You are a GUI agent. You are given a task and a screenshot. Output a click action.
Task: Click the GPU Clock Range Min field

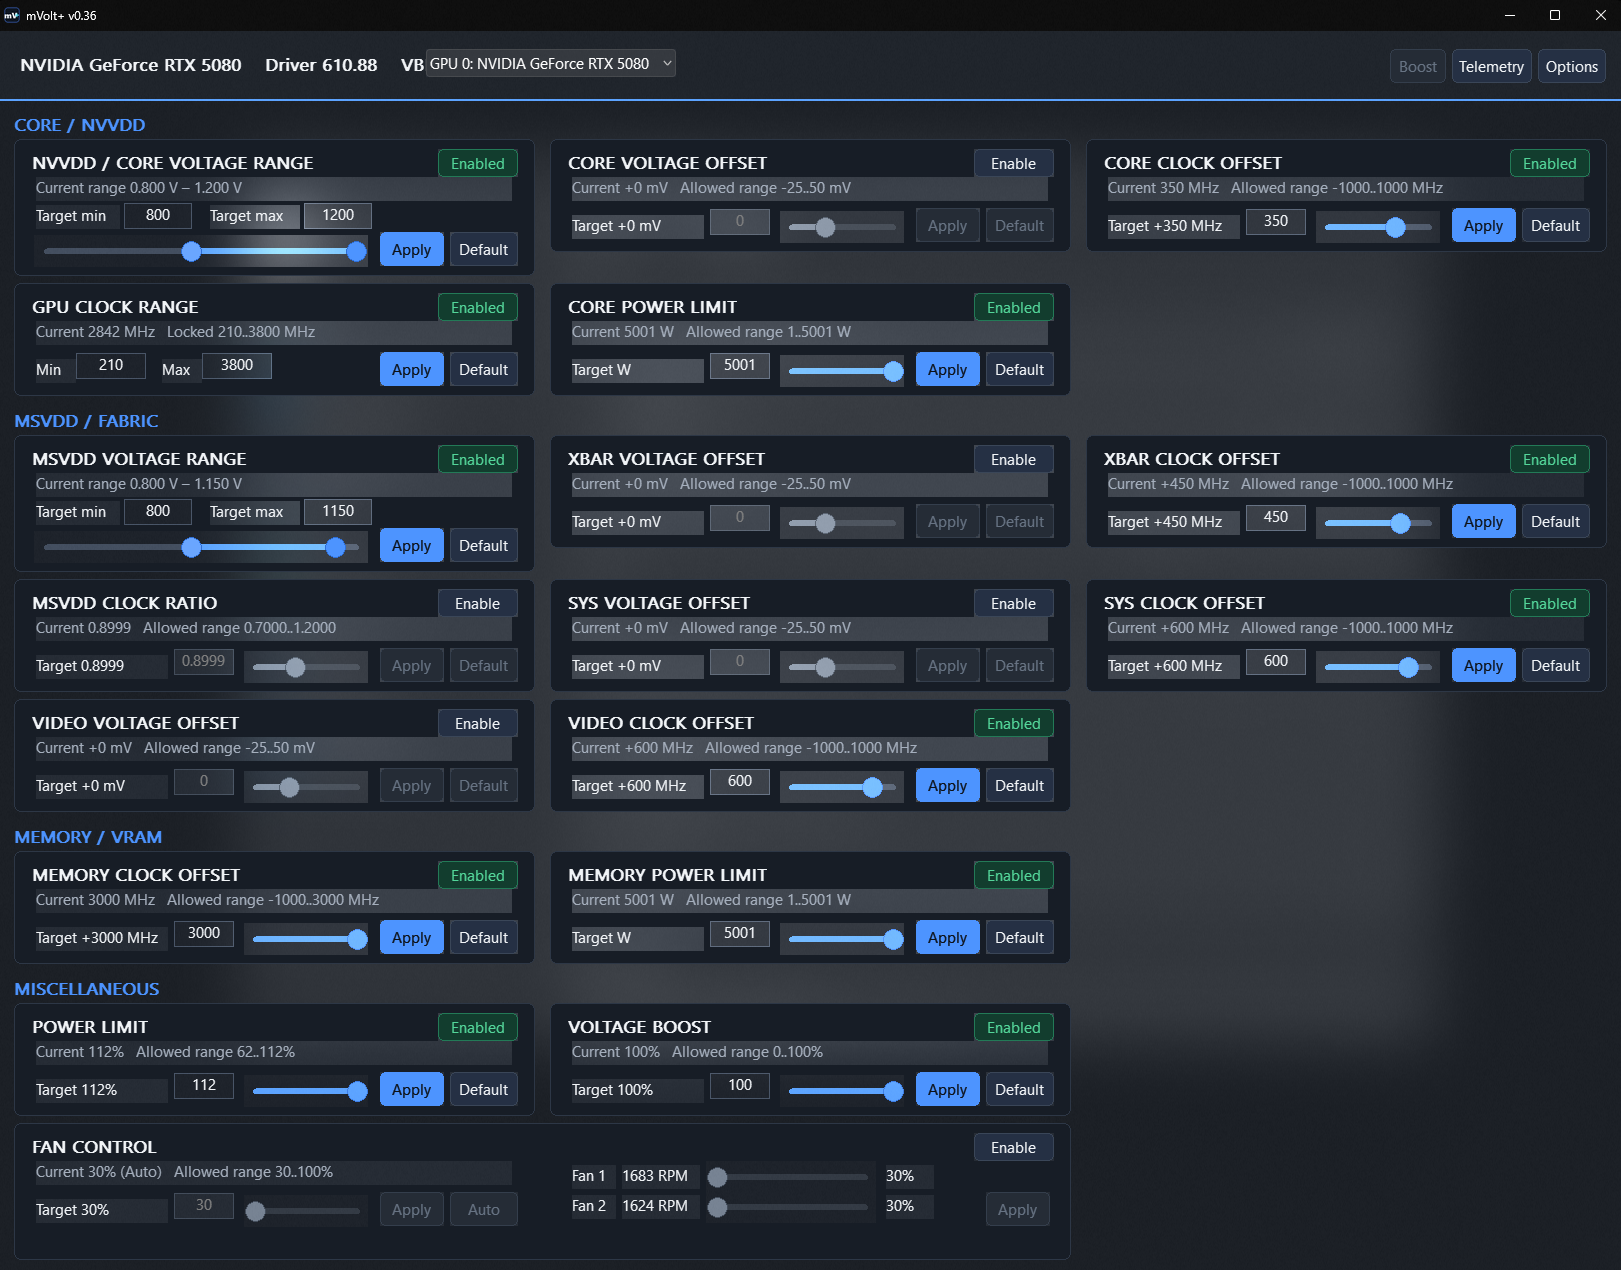click(111, 365)
